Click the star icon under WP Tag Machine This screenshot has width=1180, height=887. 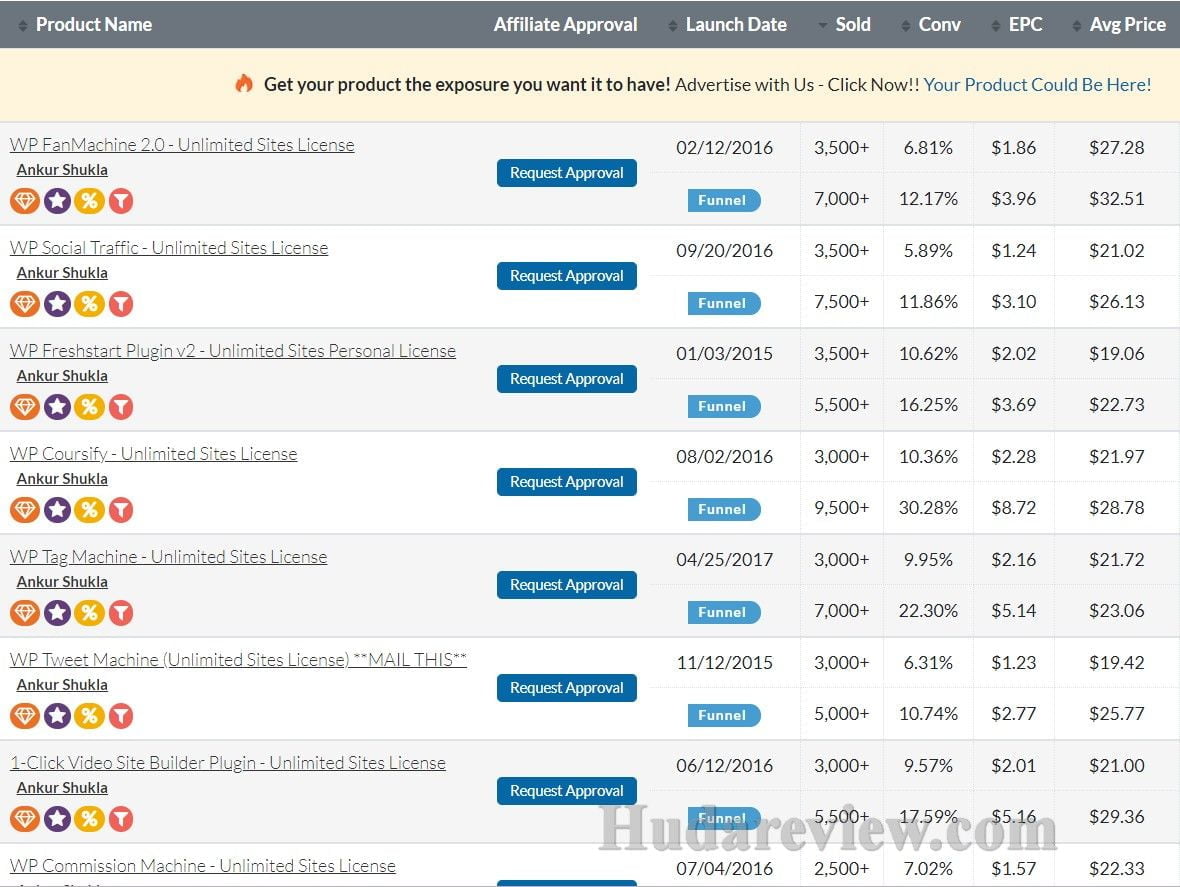57,613
